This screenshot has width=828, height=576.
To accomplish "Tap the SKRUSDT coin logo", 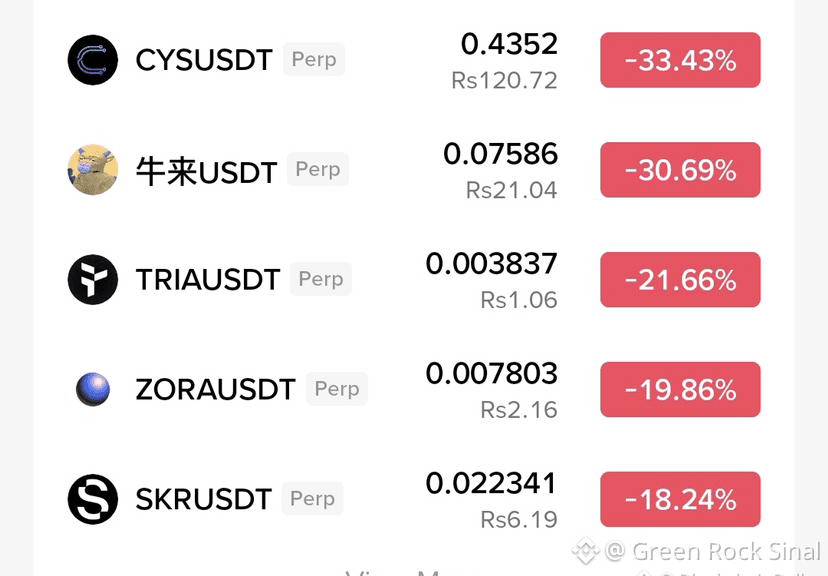I will tap(93, 499).
